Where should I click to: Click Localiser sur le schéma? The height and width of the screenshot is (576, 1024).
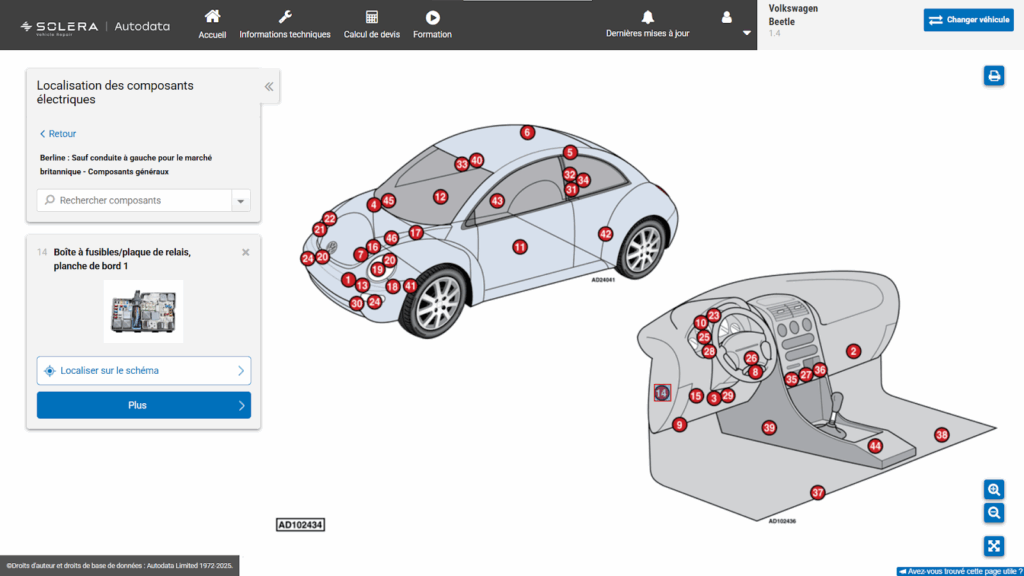144,370
